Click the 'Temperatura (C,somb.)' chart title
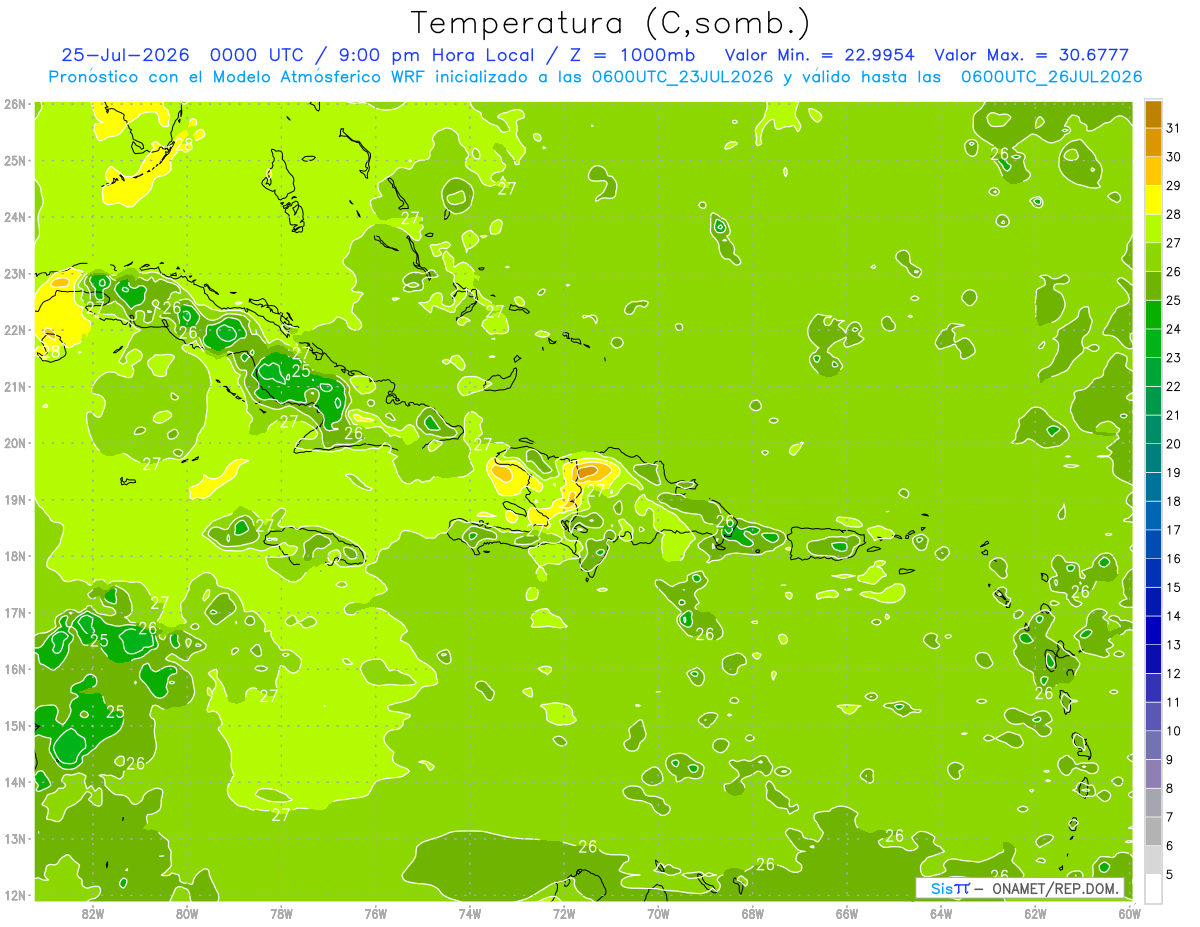Viewport: 1200px width, 927px height. 611,23
